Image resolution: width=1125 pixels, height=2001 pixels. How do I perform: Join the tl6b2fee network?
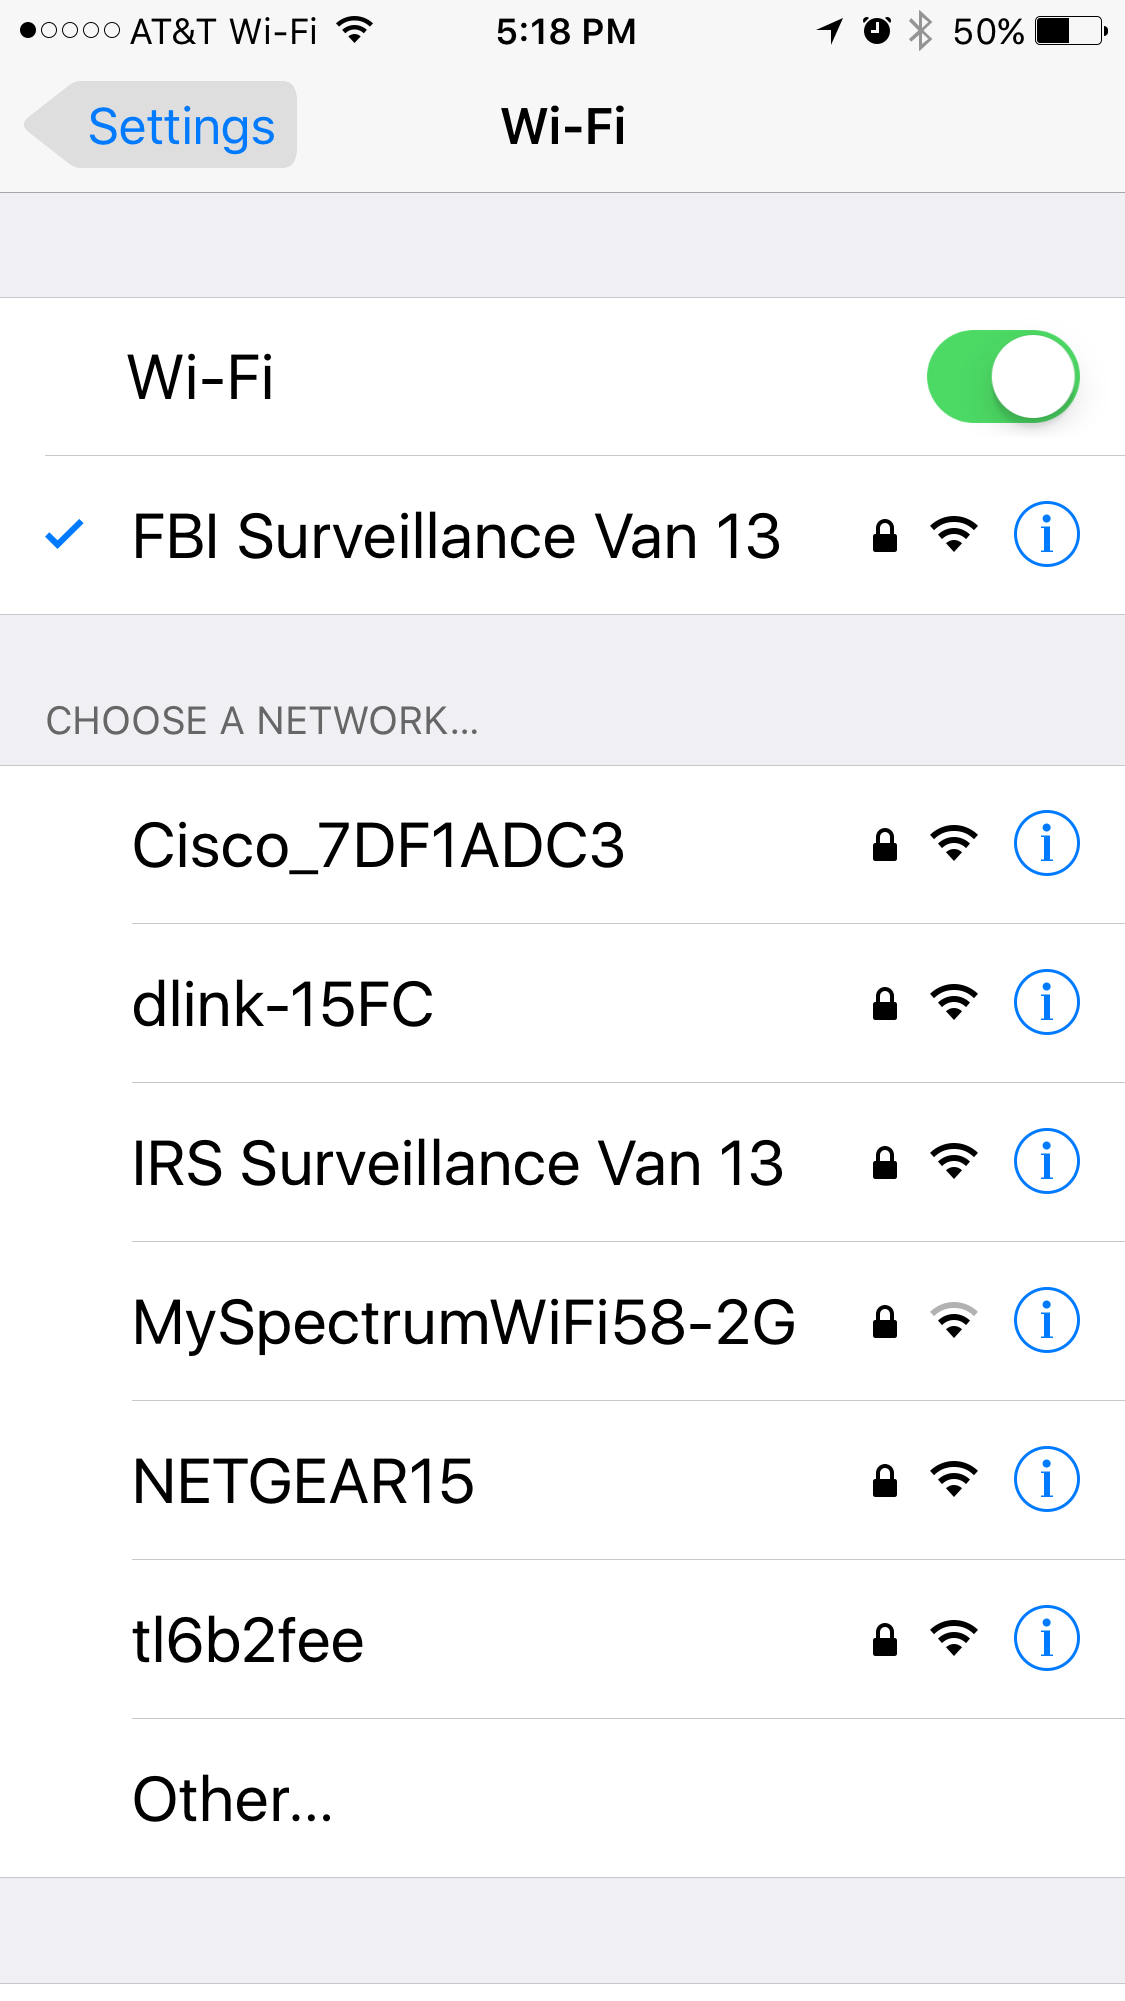tap(562, 1639)
